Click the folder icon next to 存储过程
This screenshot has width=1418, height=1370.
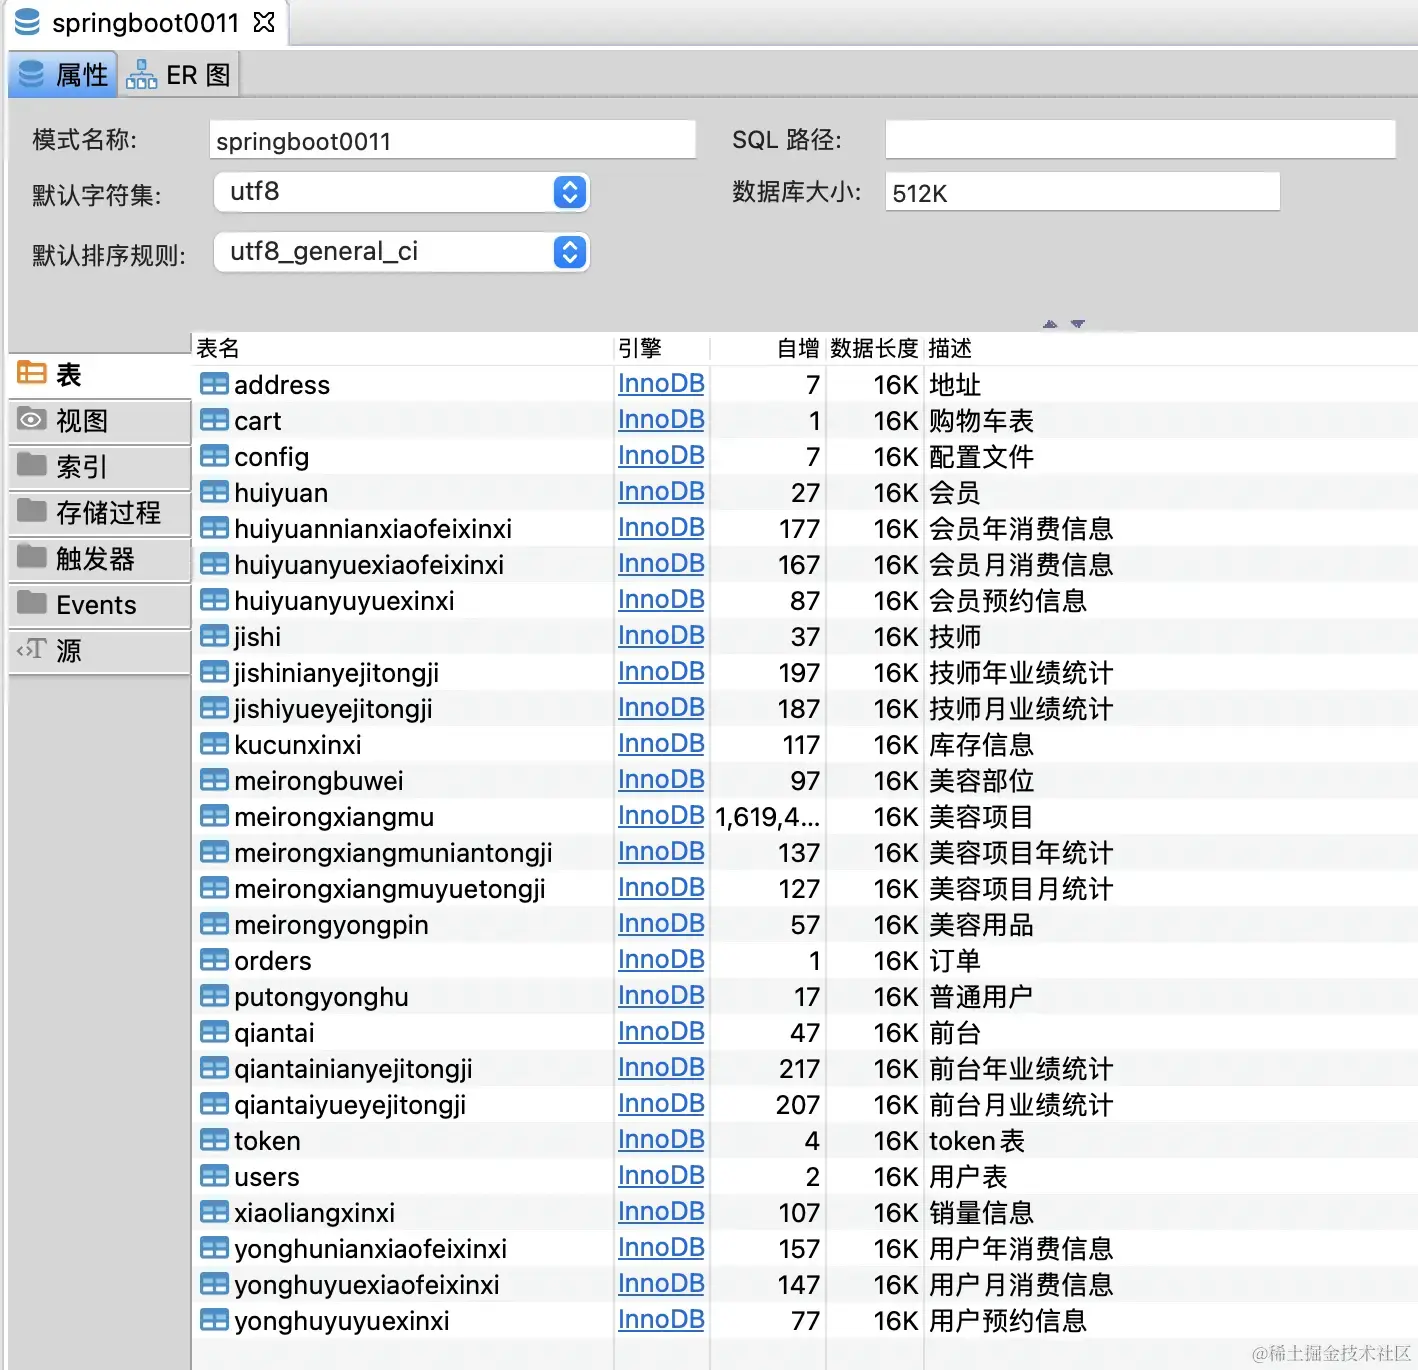coord(32,511)
